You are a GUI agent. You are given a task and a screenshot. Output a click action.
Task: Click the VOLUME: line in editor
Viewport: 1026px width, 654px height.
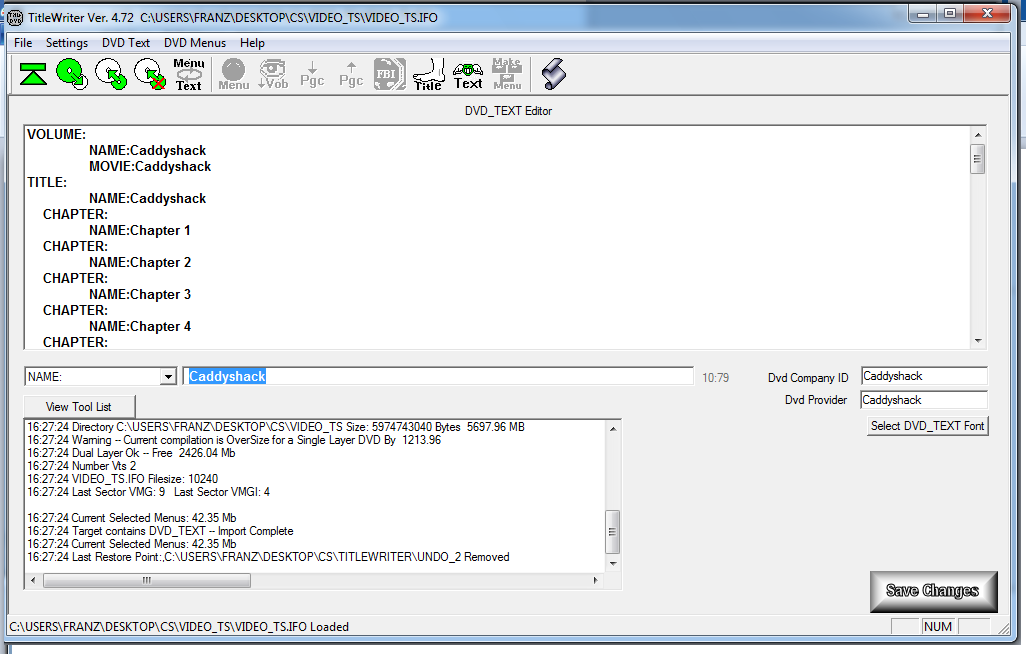(x=56, y=134)
